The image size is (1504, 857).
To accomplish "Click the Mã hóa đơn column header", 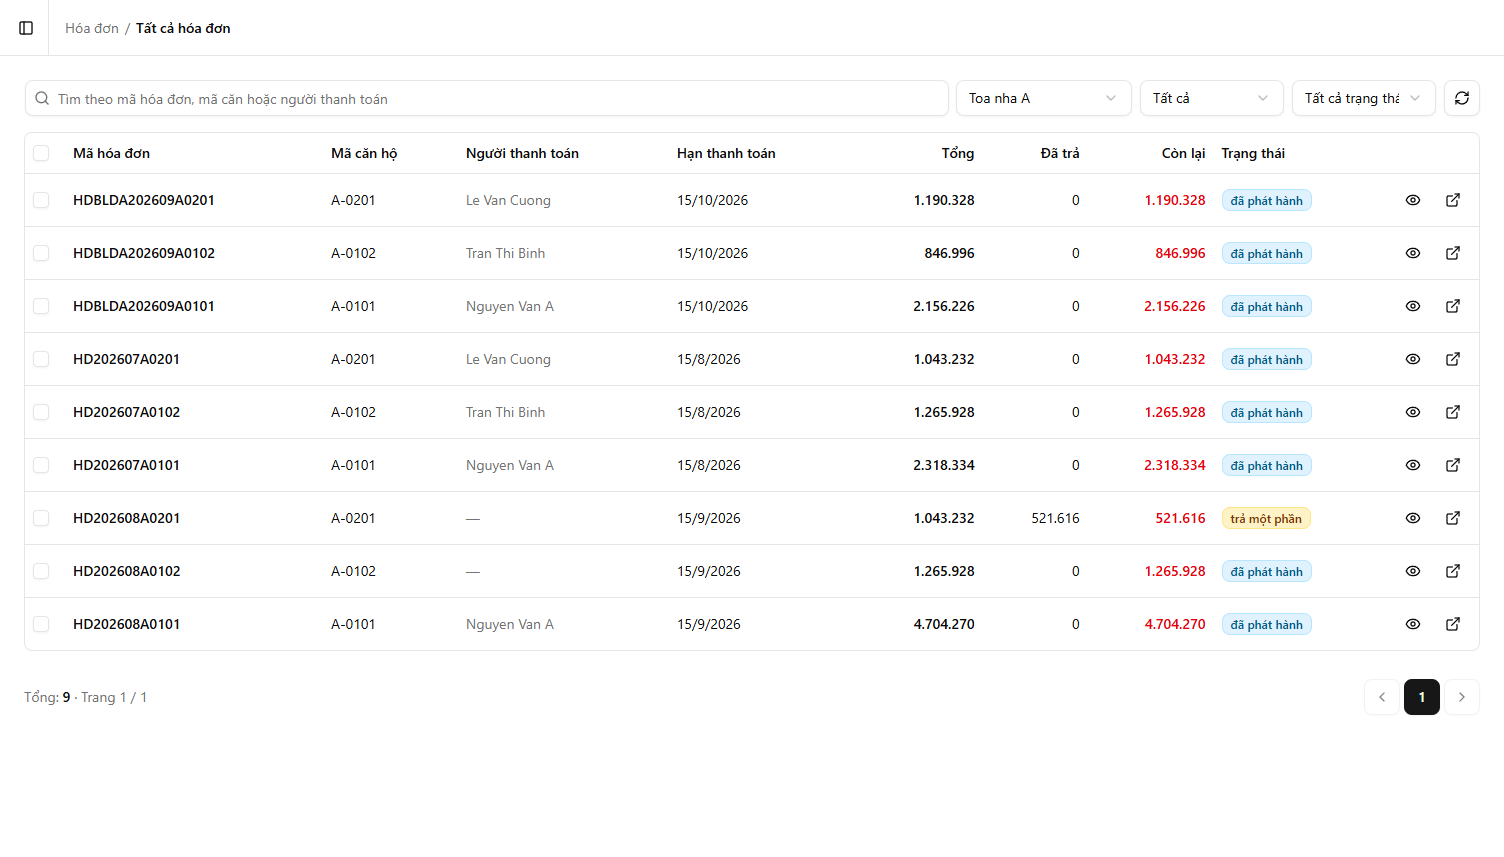I will pyautogui.click(x=111, y=153).
